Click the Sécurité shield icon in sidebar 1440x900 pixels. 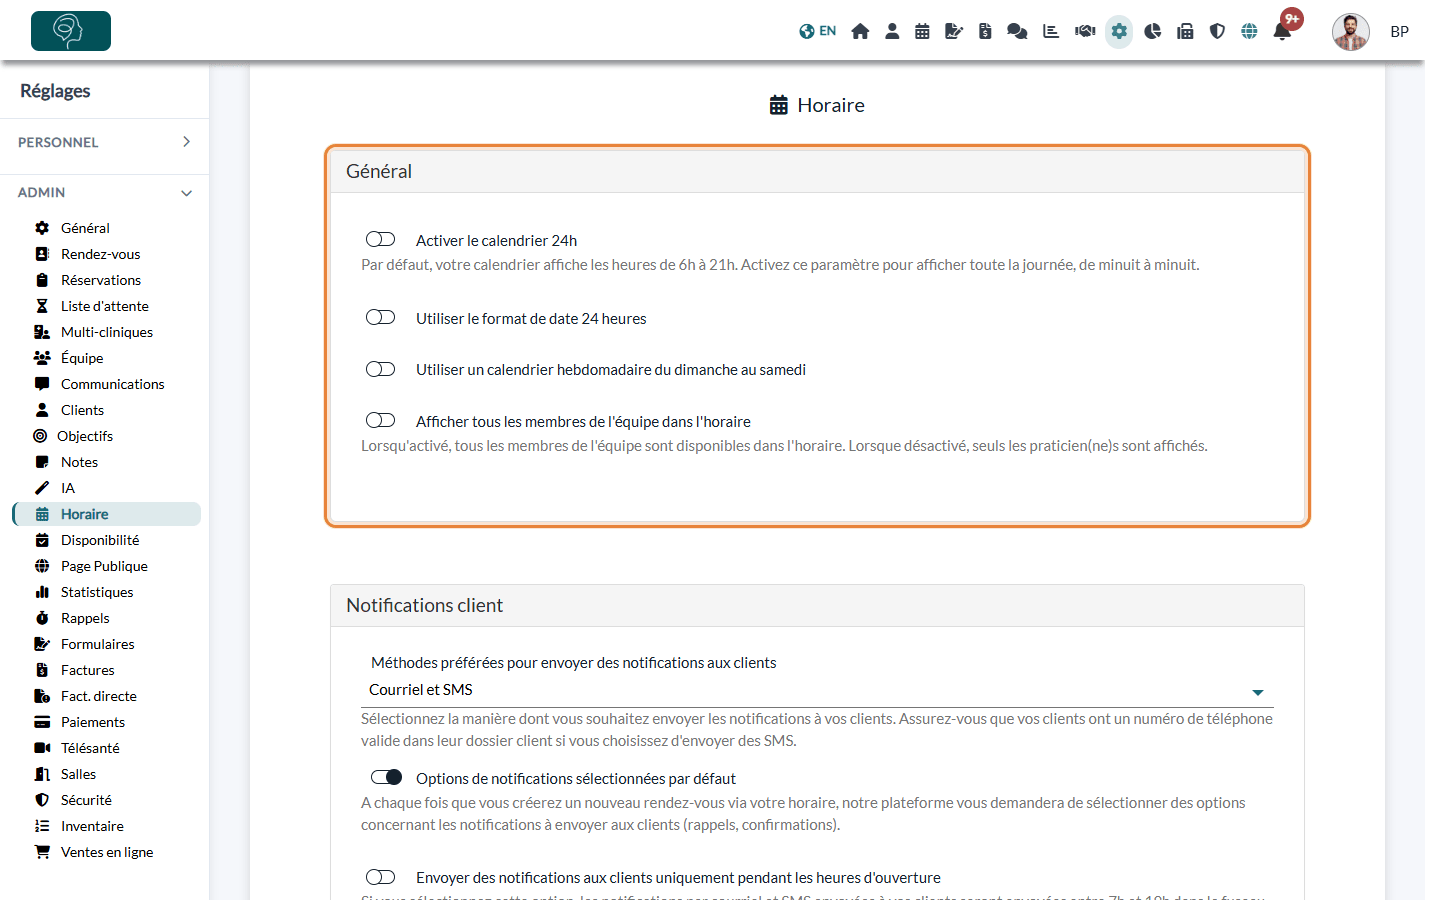(42, 800)
